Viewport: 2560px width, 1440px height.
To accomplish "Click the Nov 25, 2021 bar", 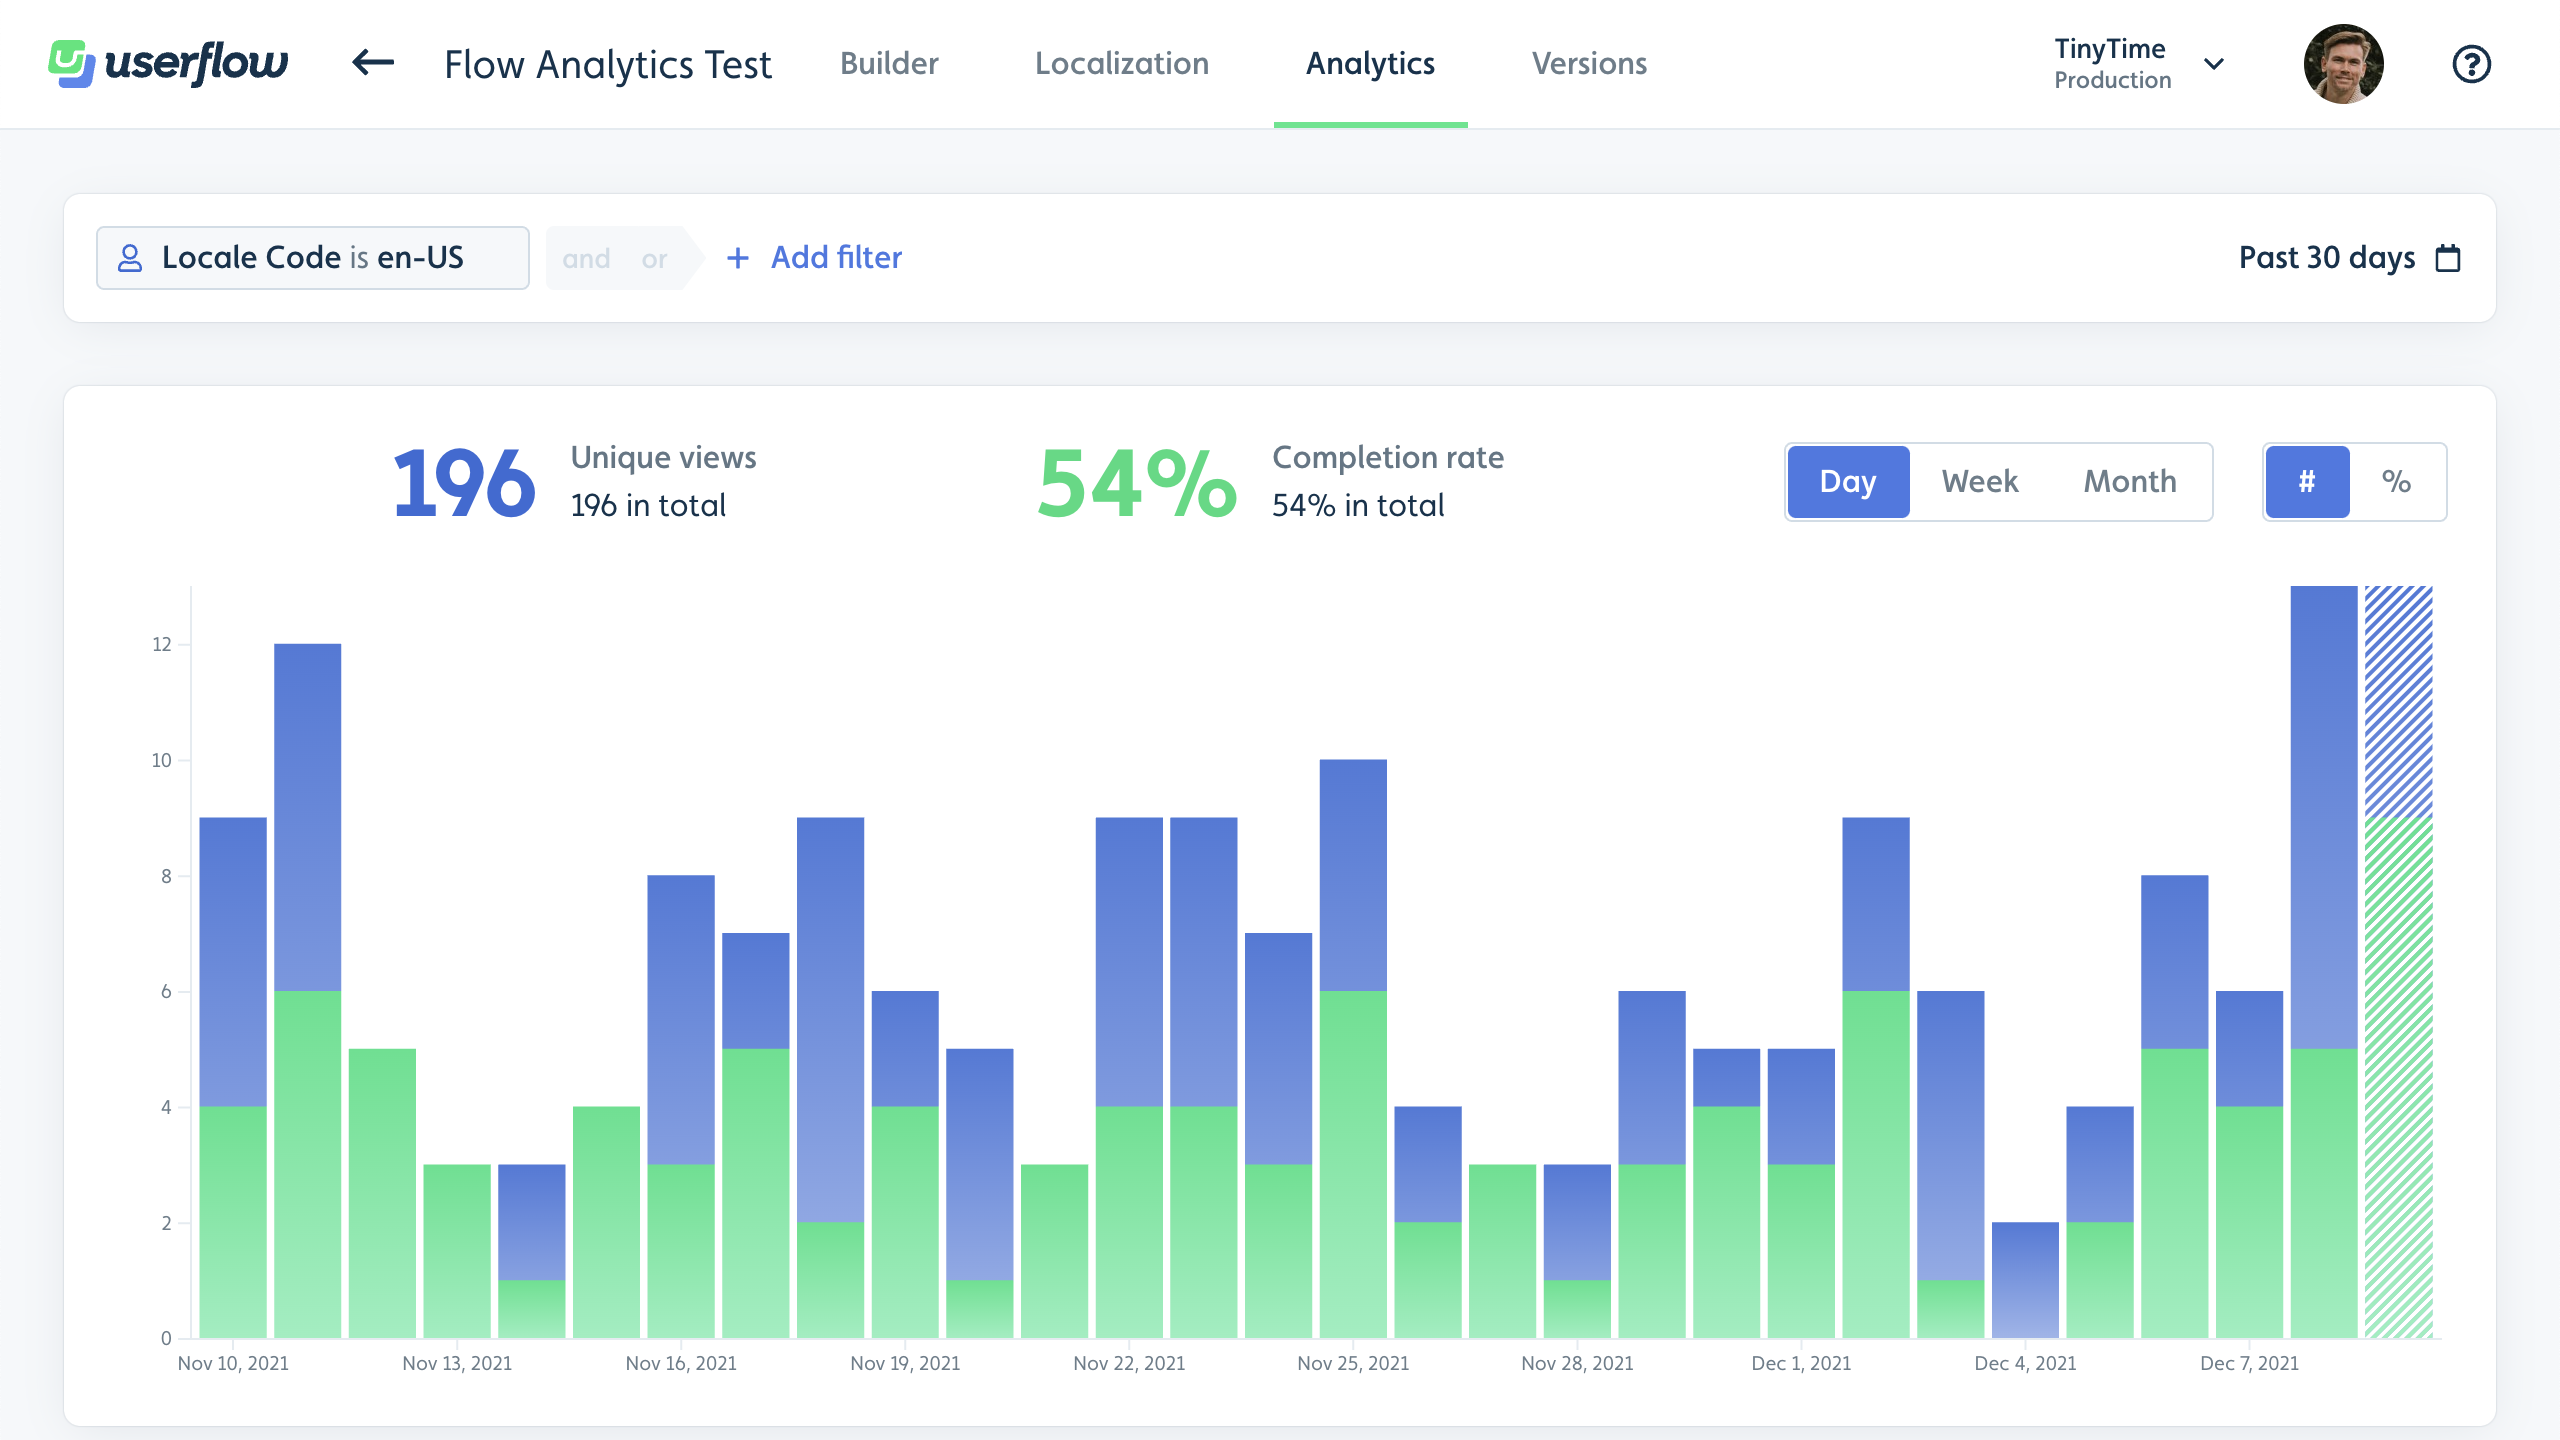I will click(x=1353, y=1048).
